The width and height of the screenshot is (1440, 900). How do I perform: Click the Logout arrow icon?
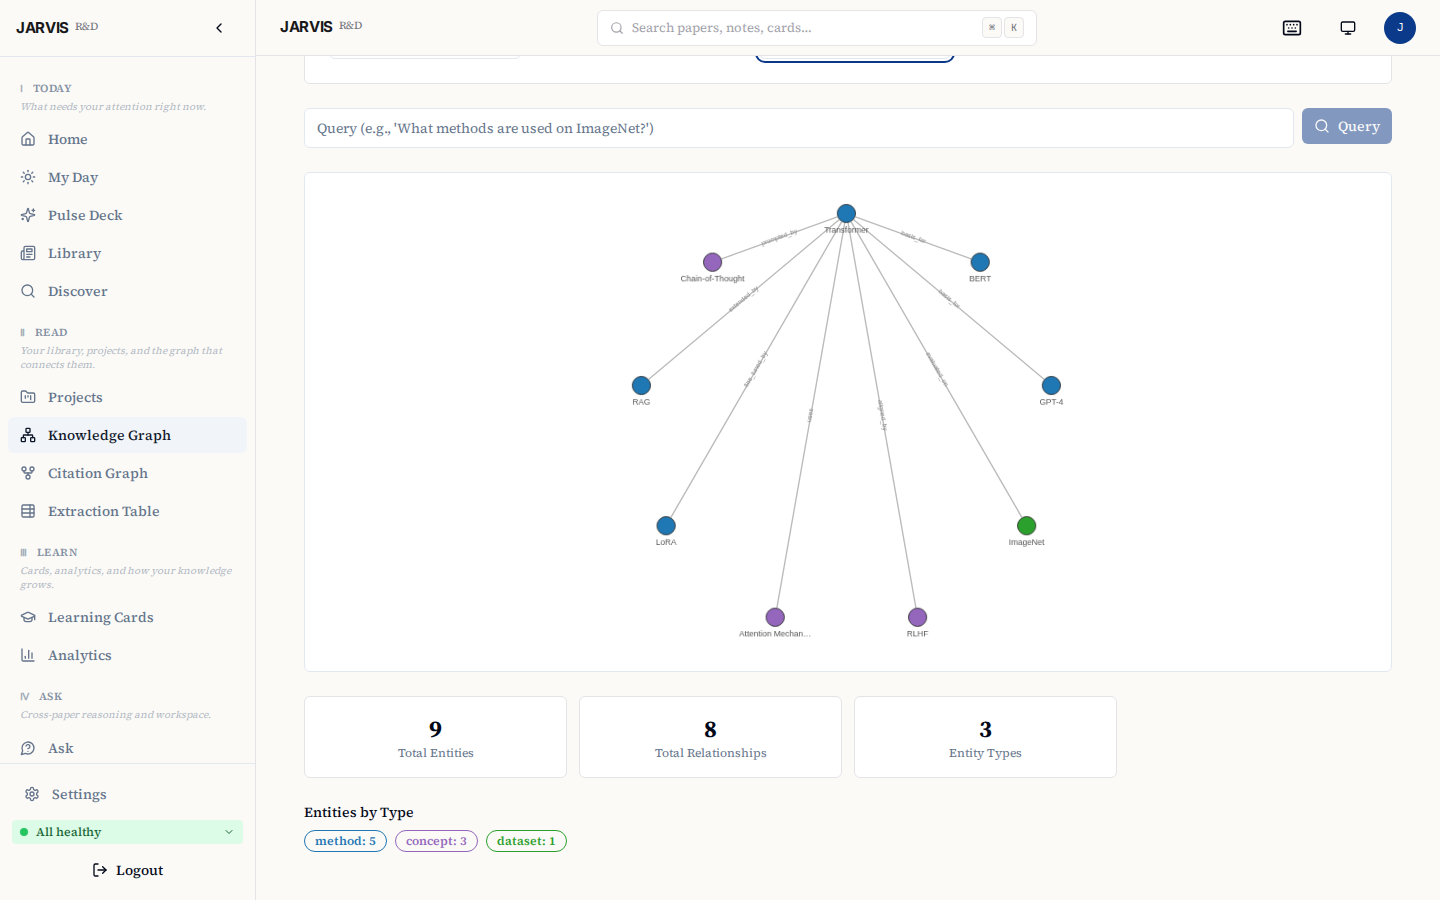click(x=100, y=870)
